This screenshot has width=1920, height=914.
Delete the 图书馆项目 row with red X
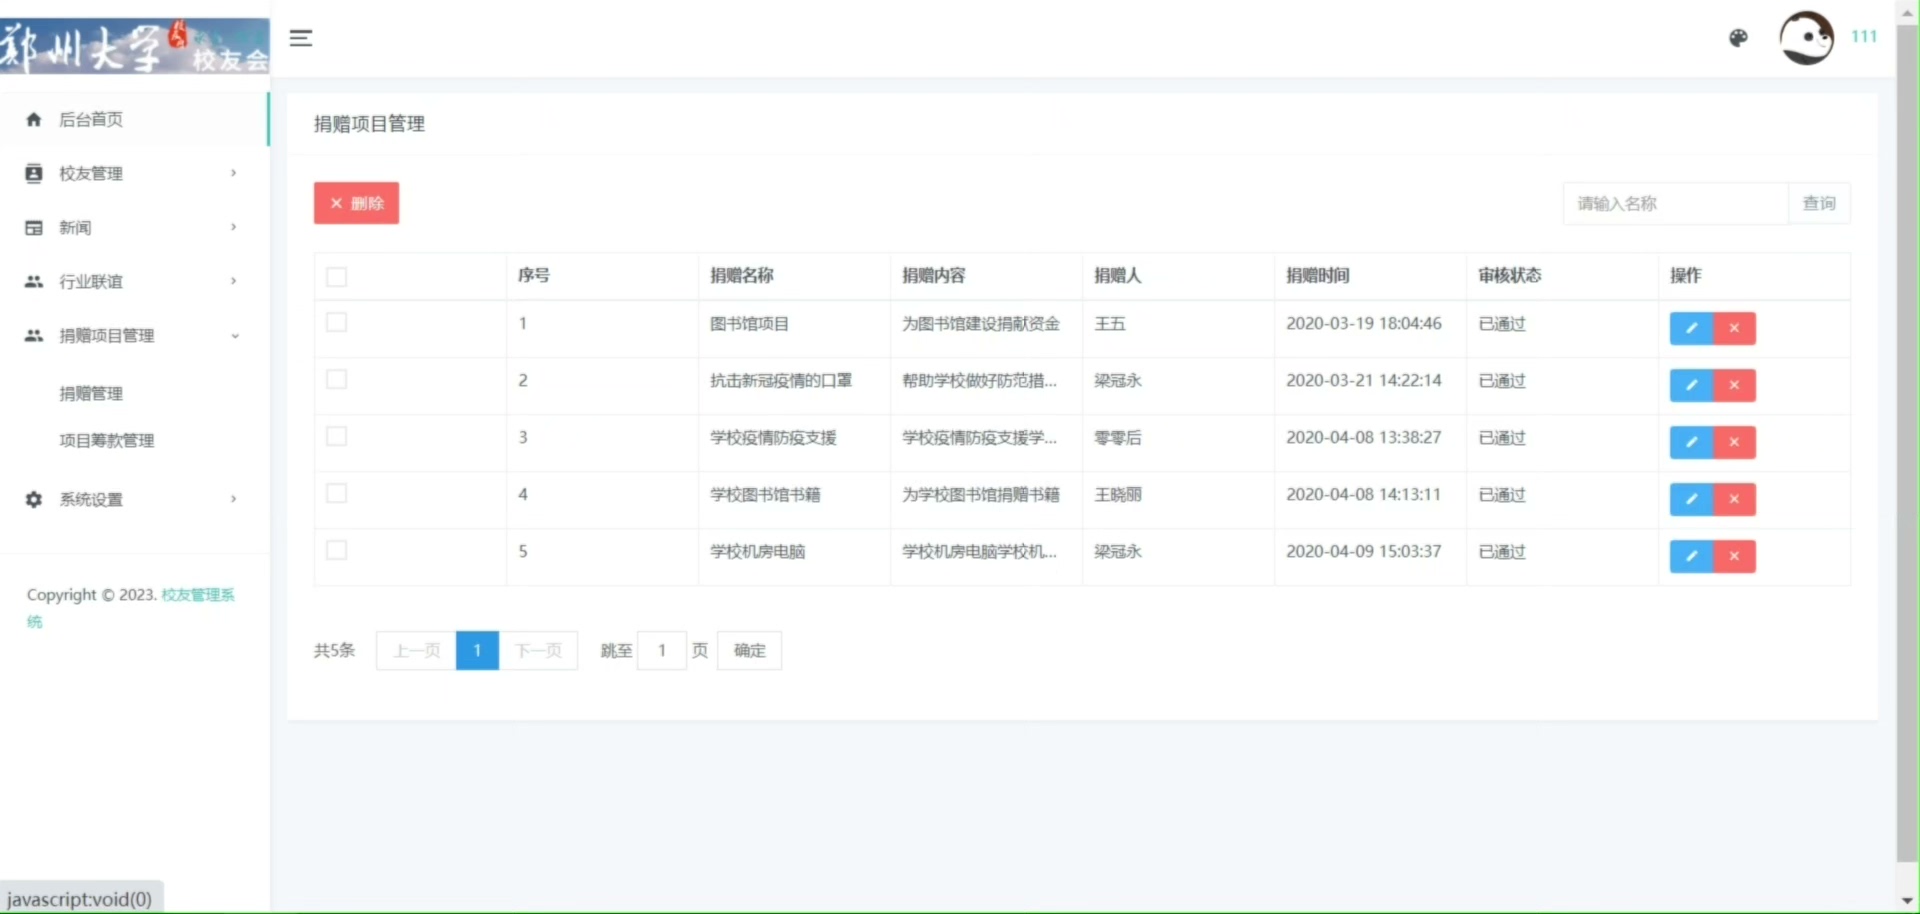click(1734, 328)
